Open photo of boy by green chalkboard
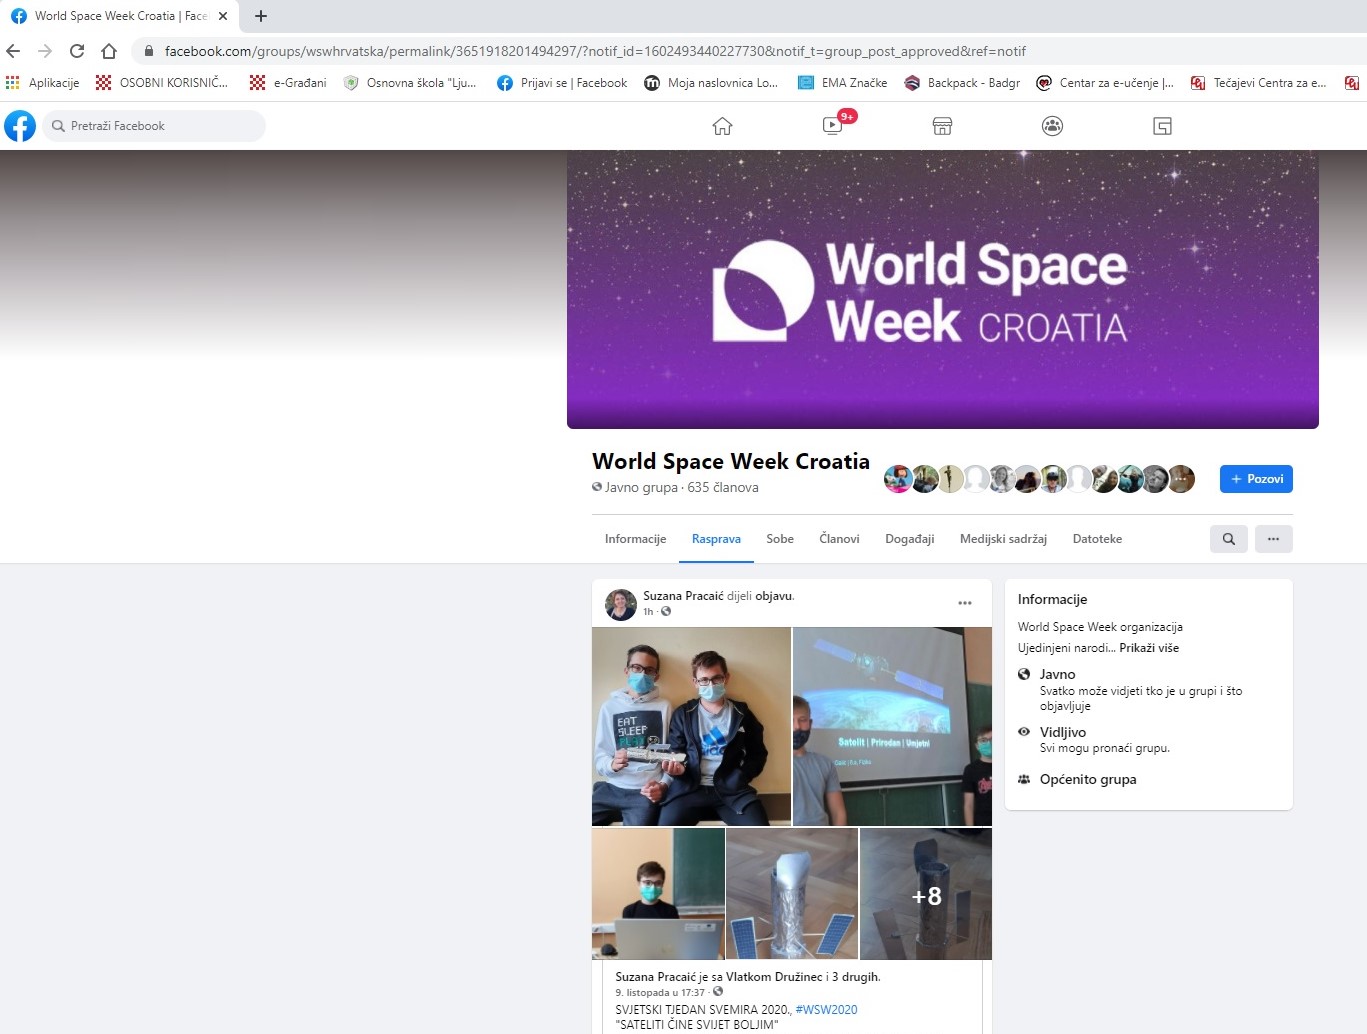Image resolution: width=1367 pixels, height=1034 pixels. 658,894
